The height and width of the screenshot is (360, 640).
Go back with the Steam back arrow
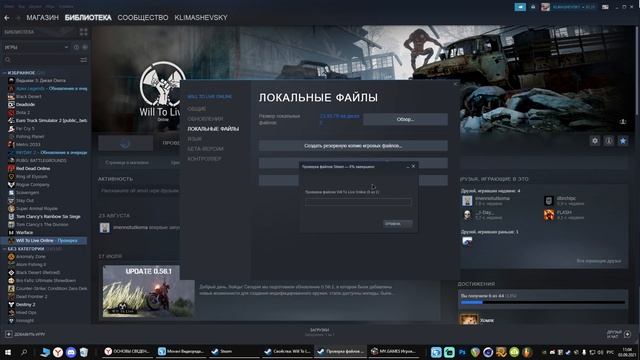coord(7,18)
